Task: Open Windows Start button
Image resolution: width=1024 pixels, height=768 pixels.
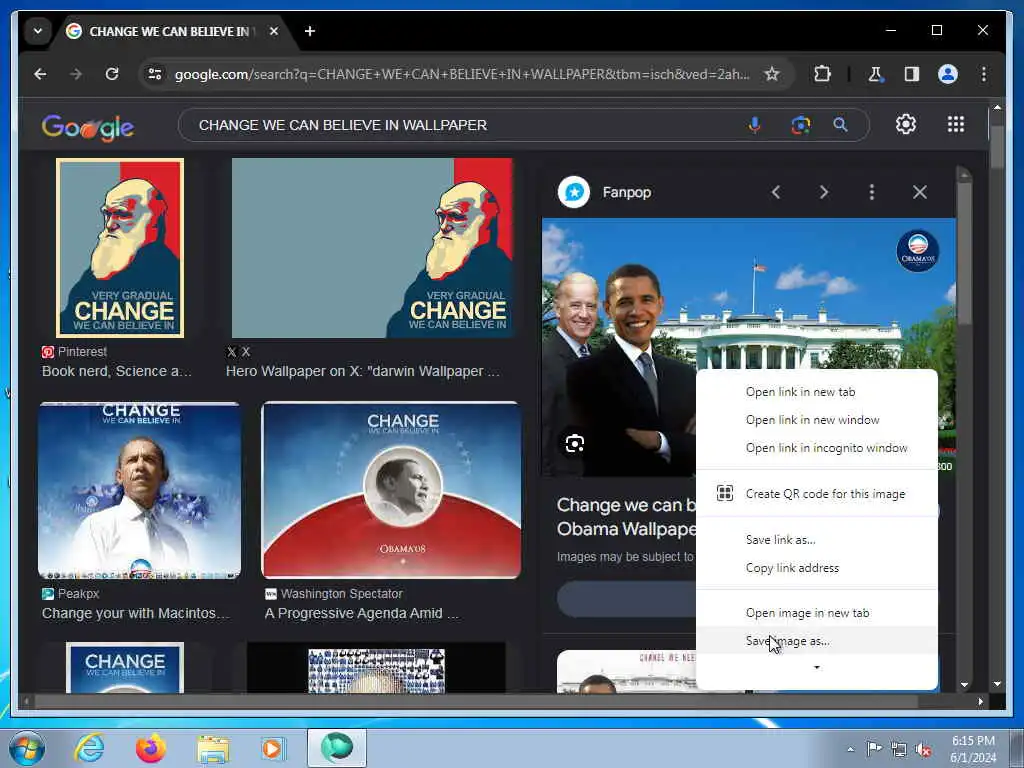Action: (x=27, y=748)
